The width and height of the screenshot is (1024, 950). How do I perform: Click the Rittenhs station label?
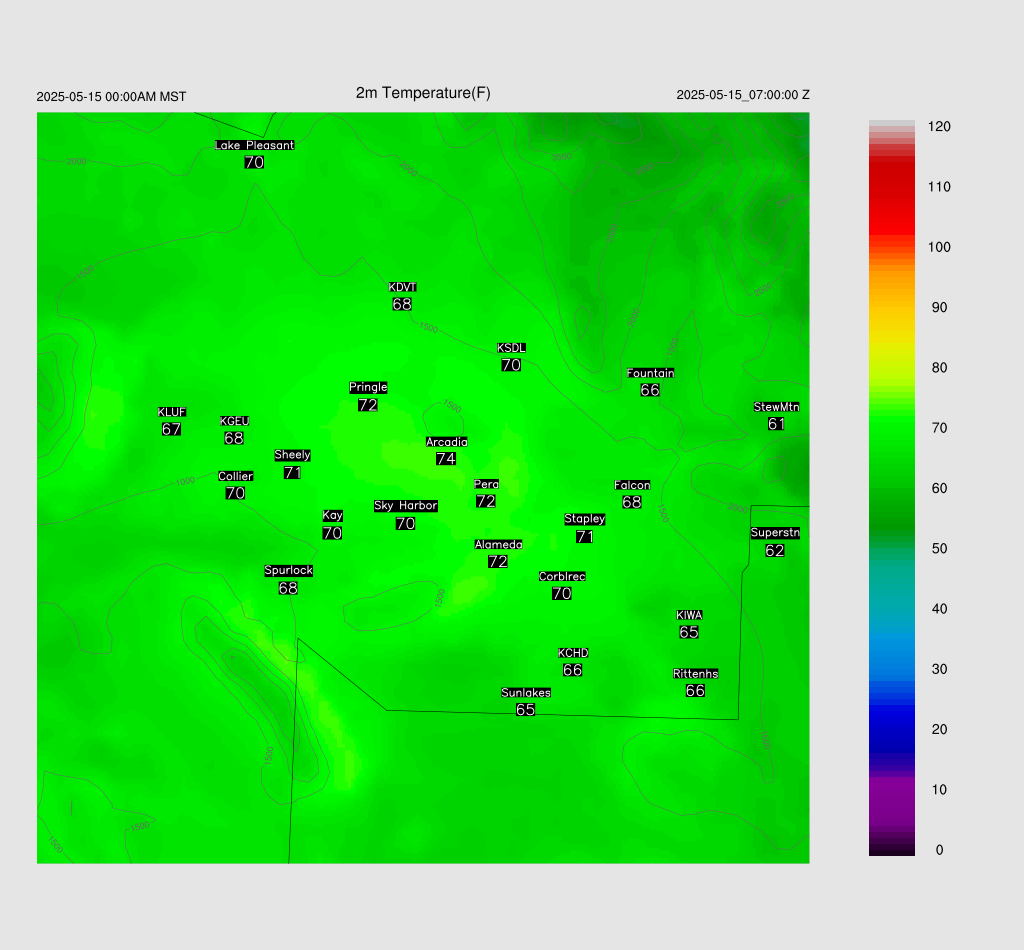click(696, 674)
